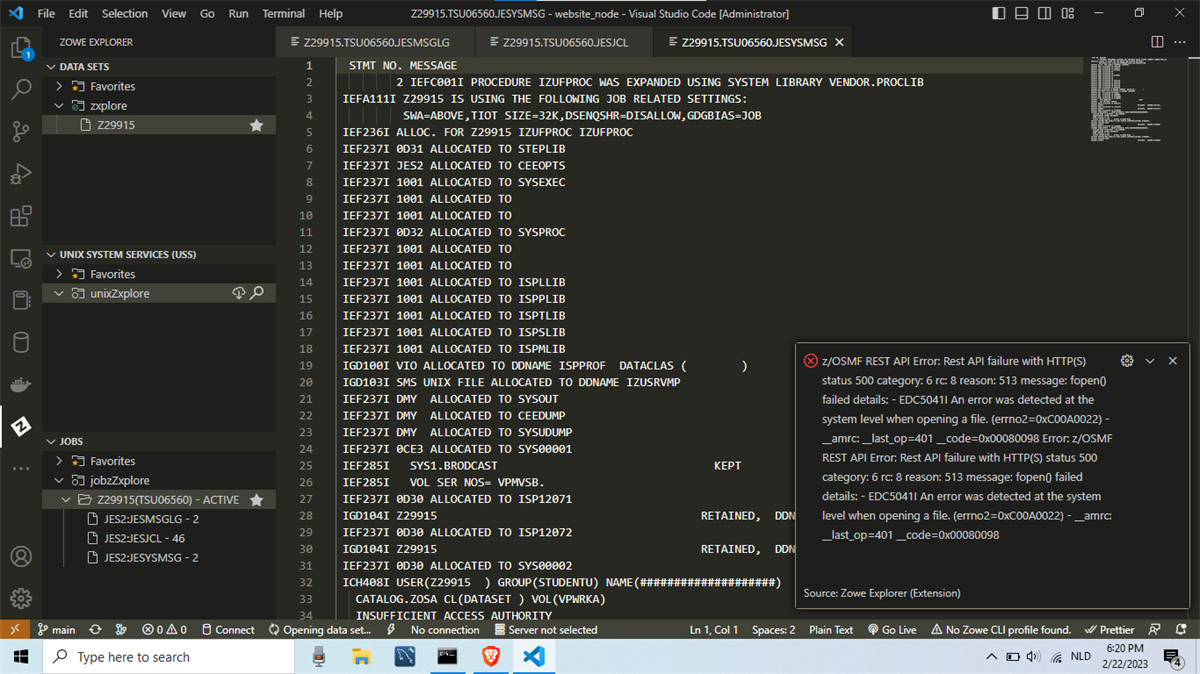Screen dimensions: 1200x674
Task: Open the Selection menu
Action: click(x=124, y=13)
